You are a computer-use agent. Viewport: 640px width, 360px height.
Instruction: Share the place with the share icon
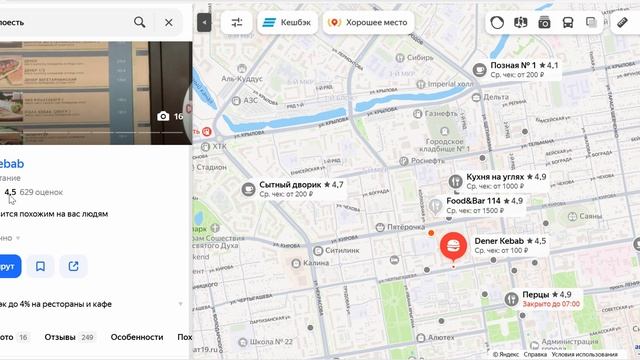[73, 266]
